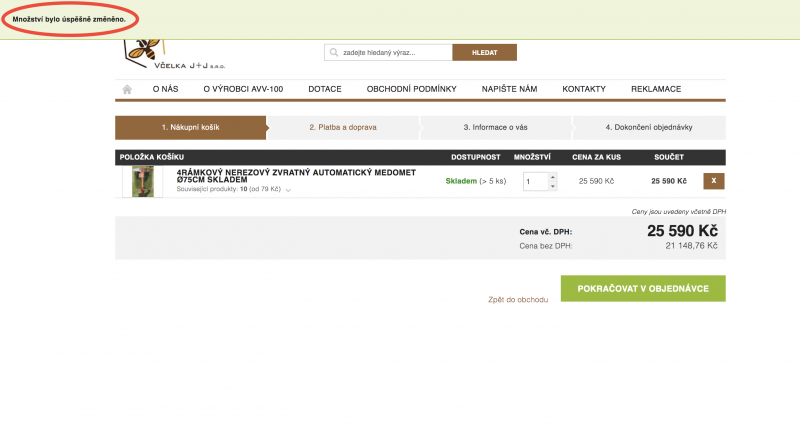Click the Skladem availability text
Screen dimensions: 800x432
(x=461, y=181)
